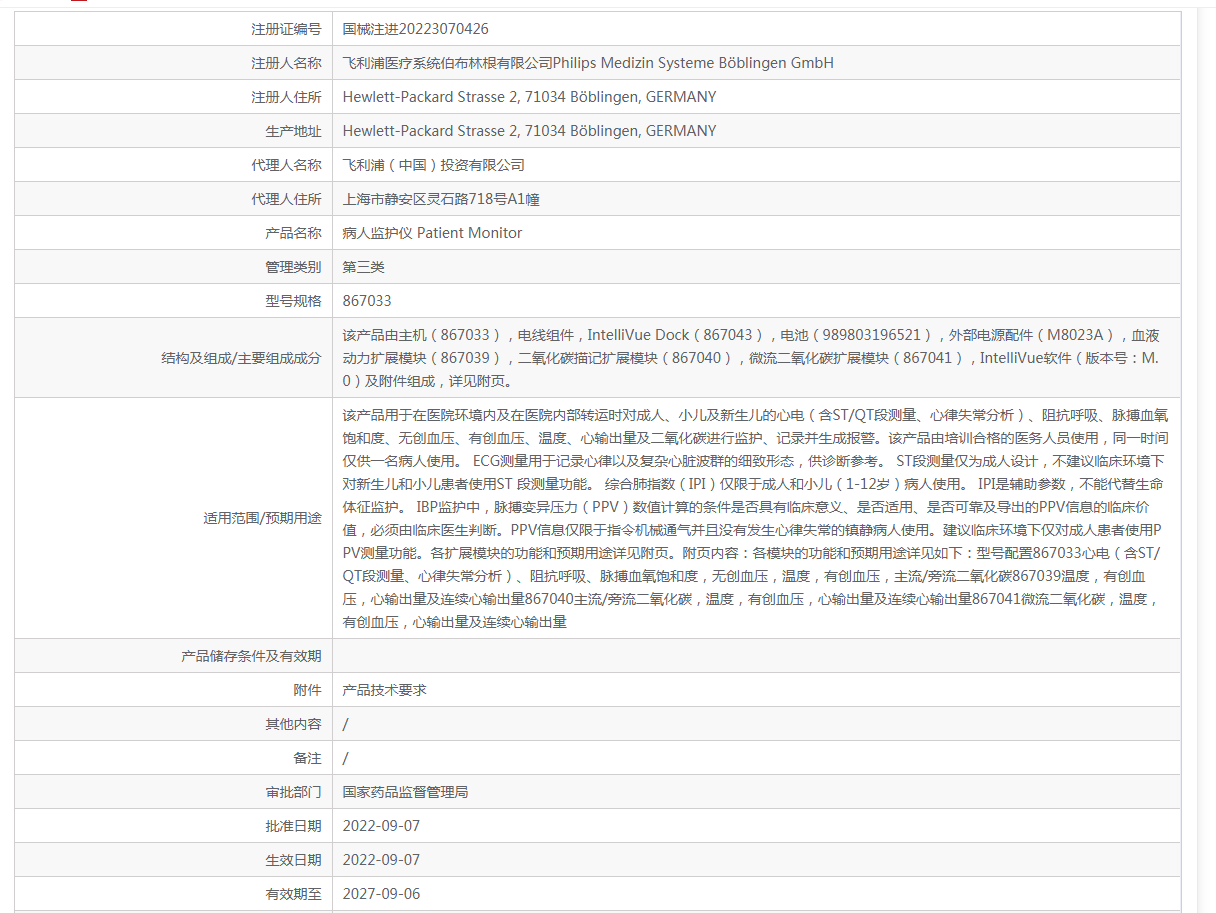Click the 代理人住所 label
This screenshot has height=913, width=1216.
click(x=286, y=199)
